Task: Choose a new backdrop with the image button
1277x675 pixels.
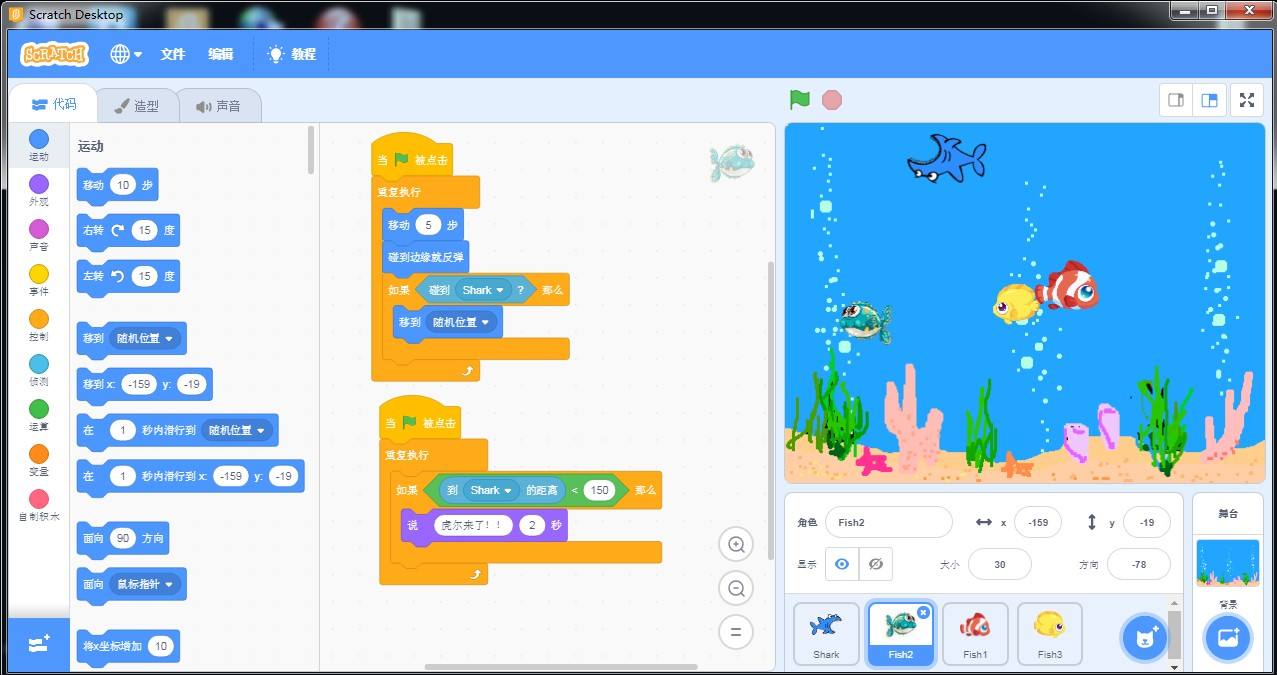Action: click(1228, 638)
